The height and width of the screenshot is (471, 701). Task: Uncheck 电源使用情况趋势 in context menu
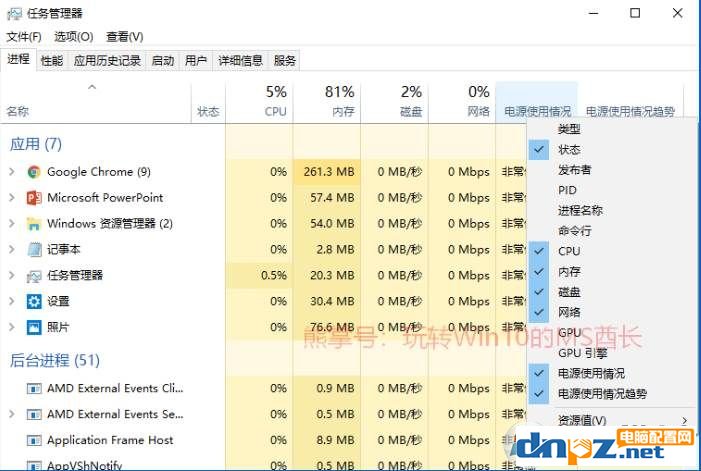tap(539, 394)
